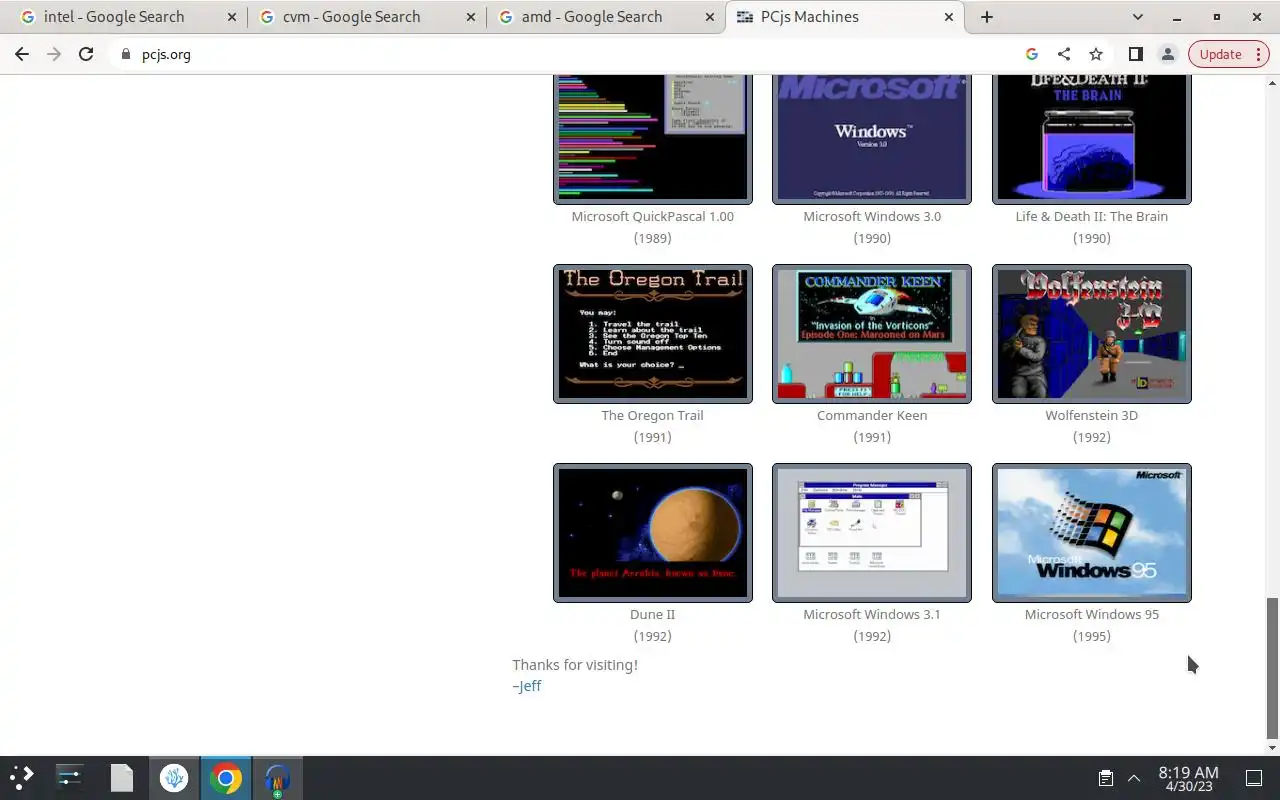Click the Chrome Update button
Image resolution: width=1280 pixels, height=800 pixels.
click(x=1220, y=54)
